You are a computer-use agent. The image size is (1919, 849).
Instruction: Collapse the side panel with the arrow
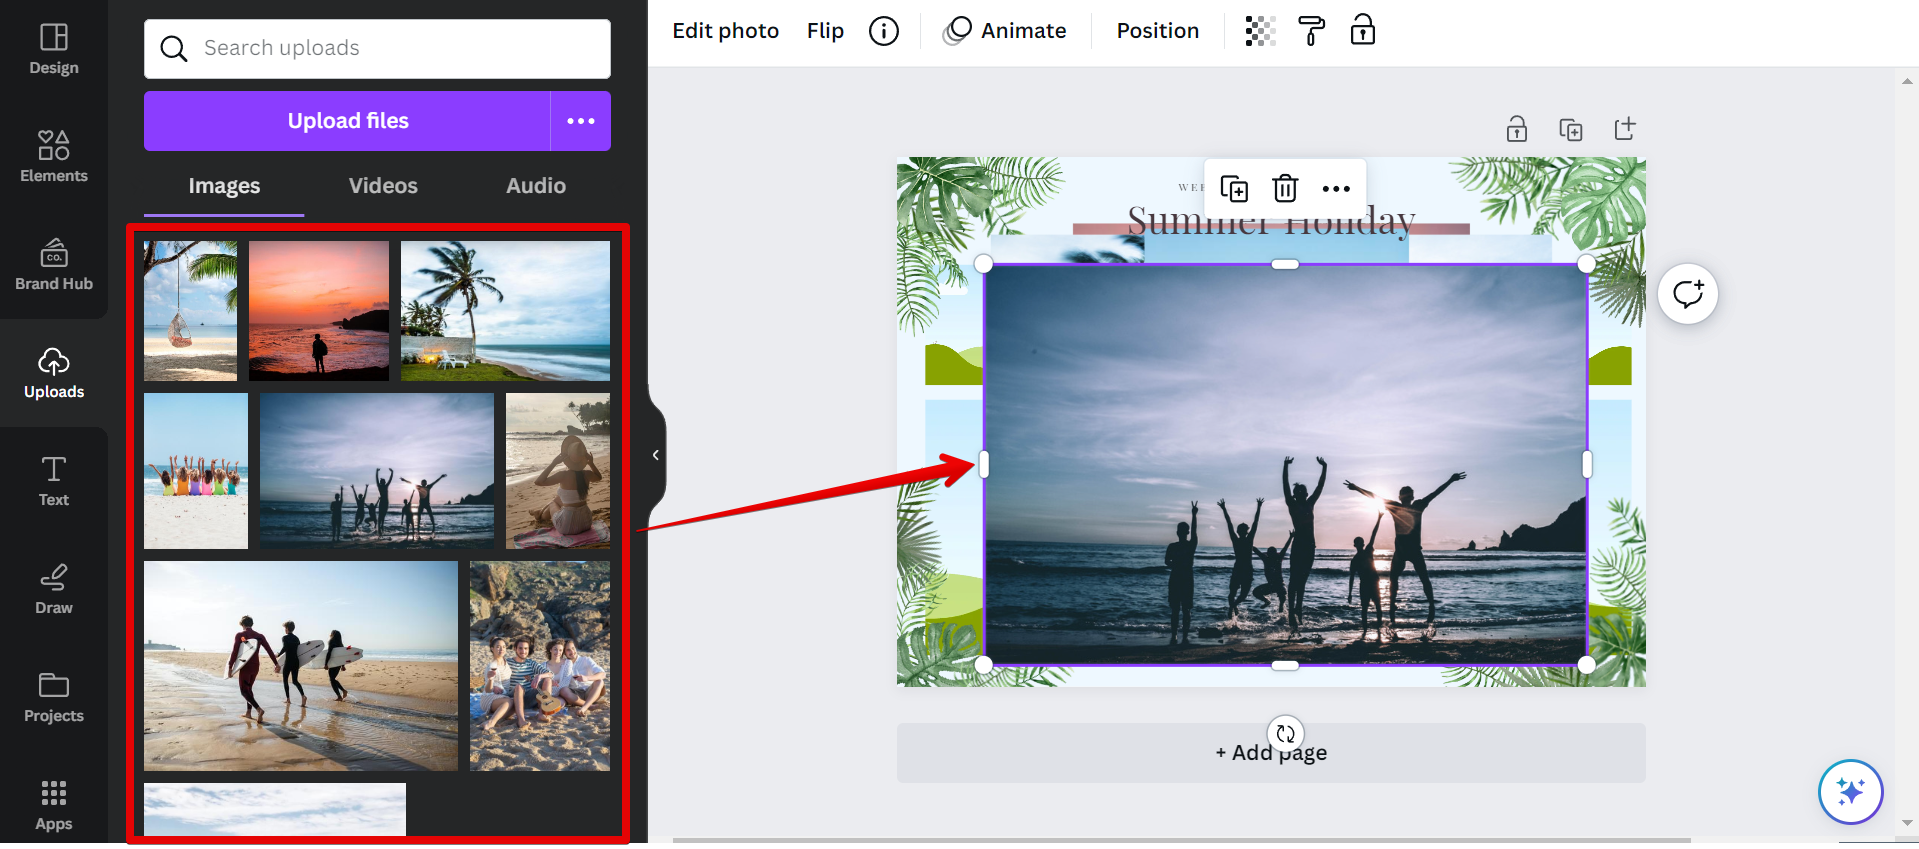click(x=656, y=455)
